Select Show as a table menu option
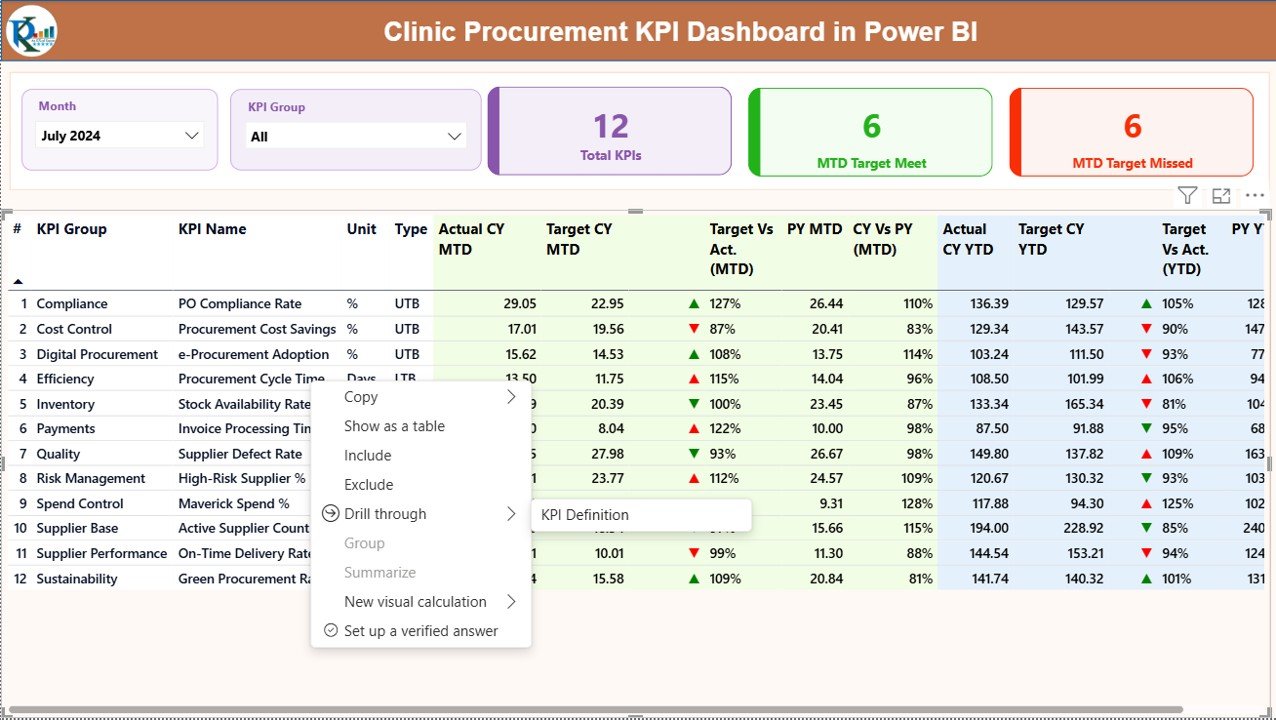The image size is (1276, 720). (394, 426)
